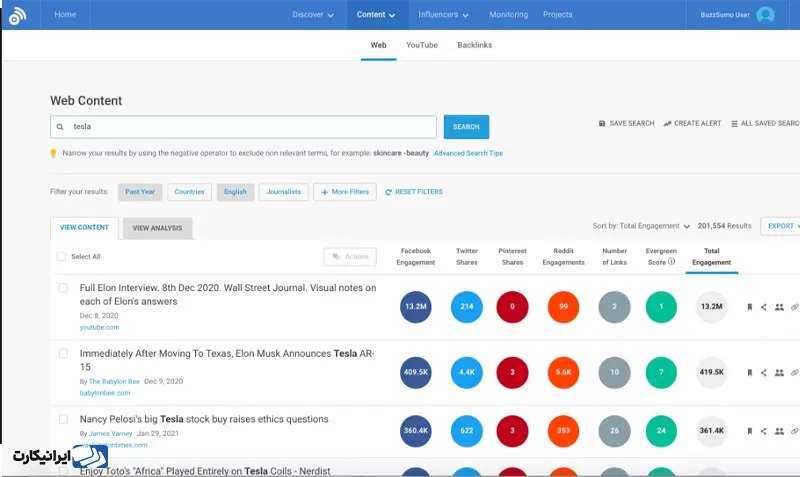The image size is (800, 477).
Task: Click the BuzzSumo logo icon
Action: point(17,16)
